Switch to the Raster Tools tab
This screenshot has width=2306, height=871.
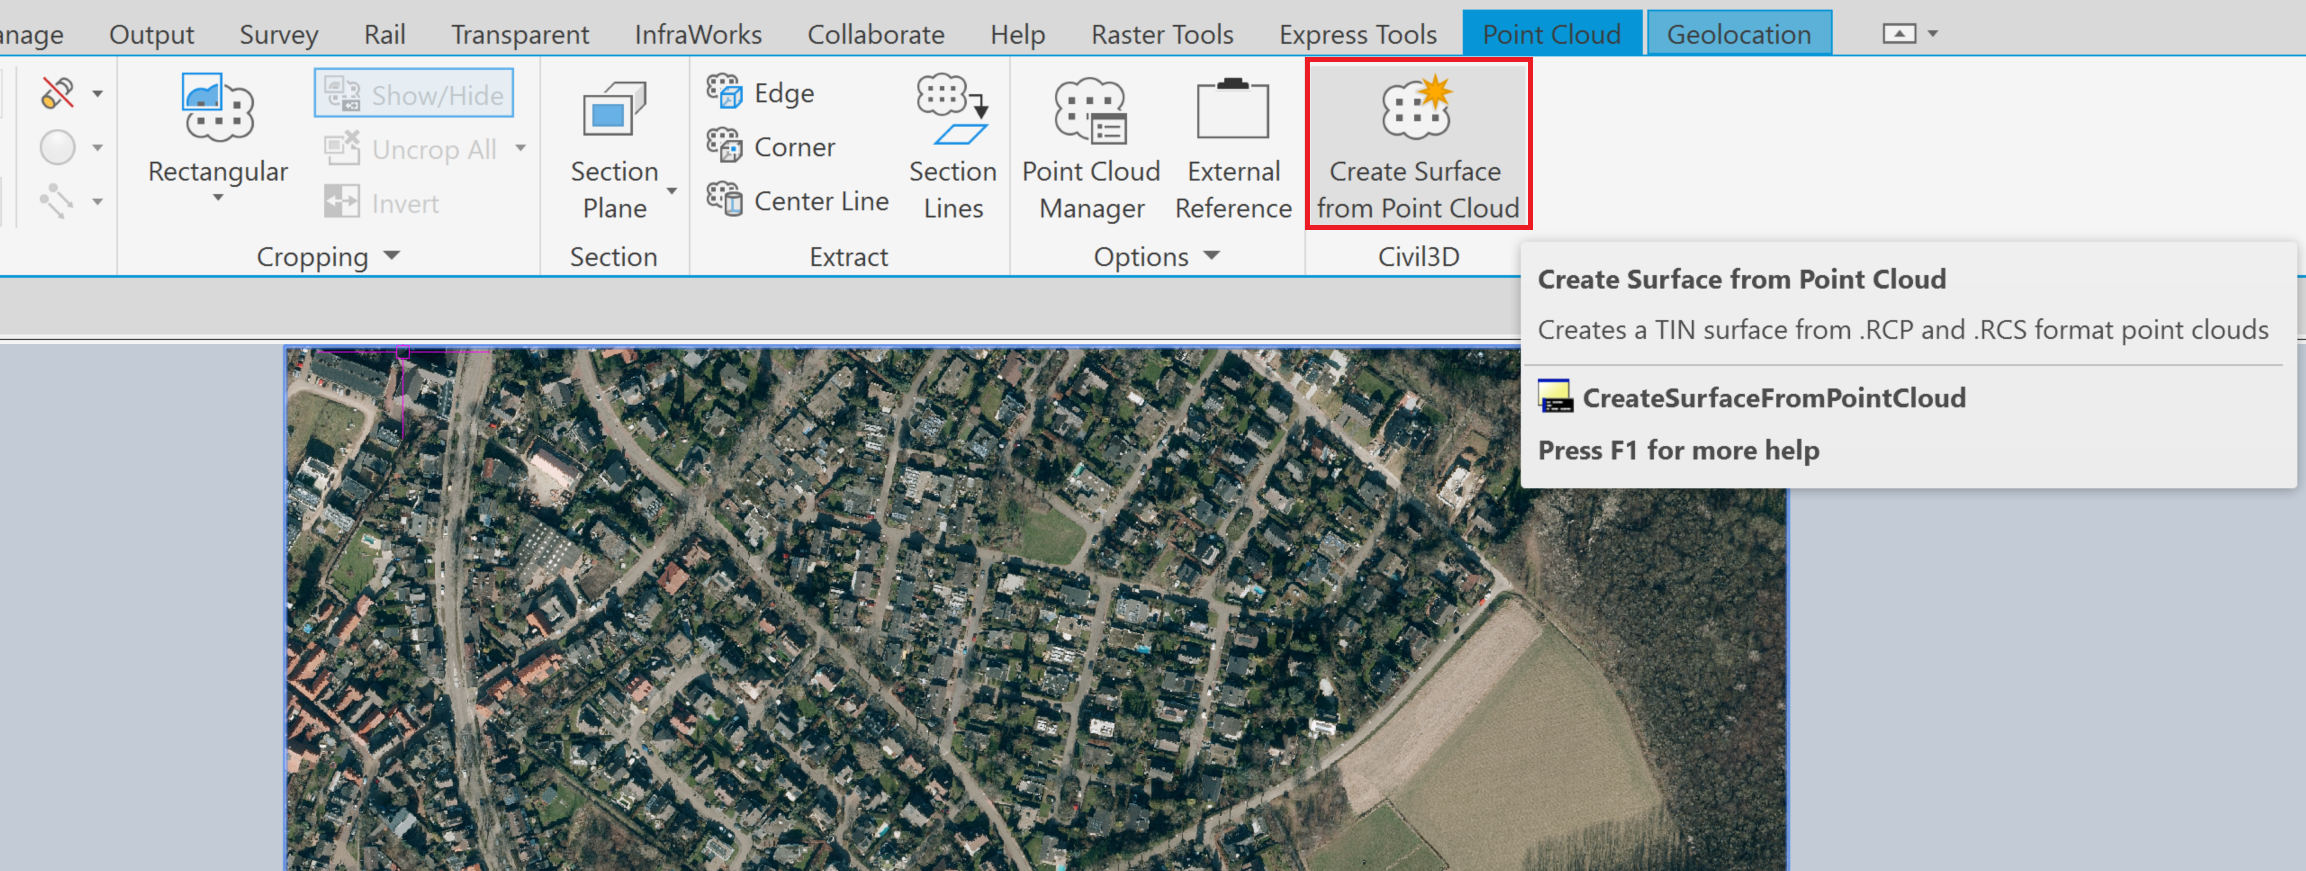(x=1162, y=34)
